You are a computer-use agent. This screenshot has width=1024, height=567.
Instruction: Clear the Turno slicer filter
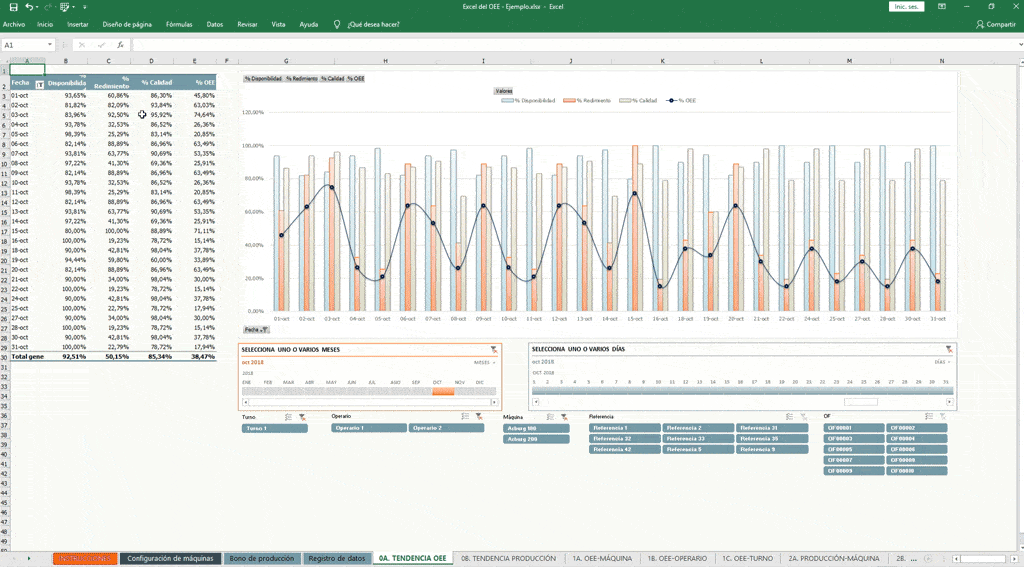[302, 417]
